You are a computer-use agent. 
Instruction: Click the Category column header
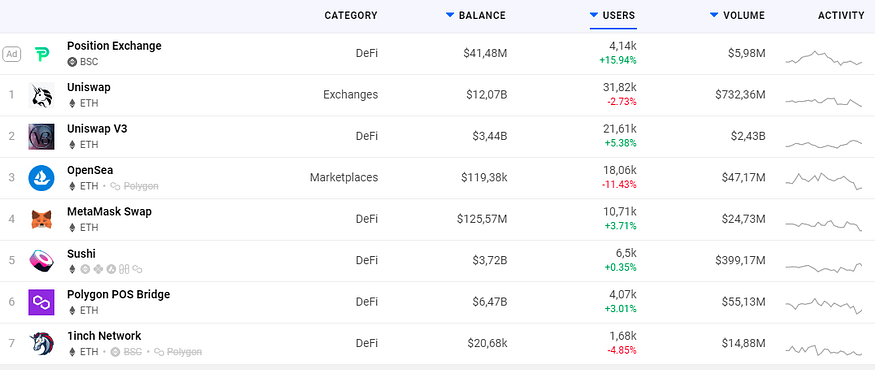[351, 16]
